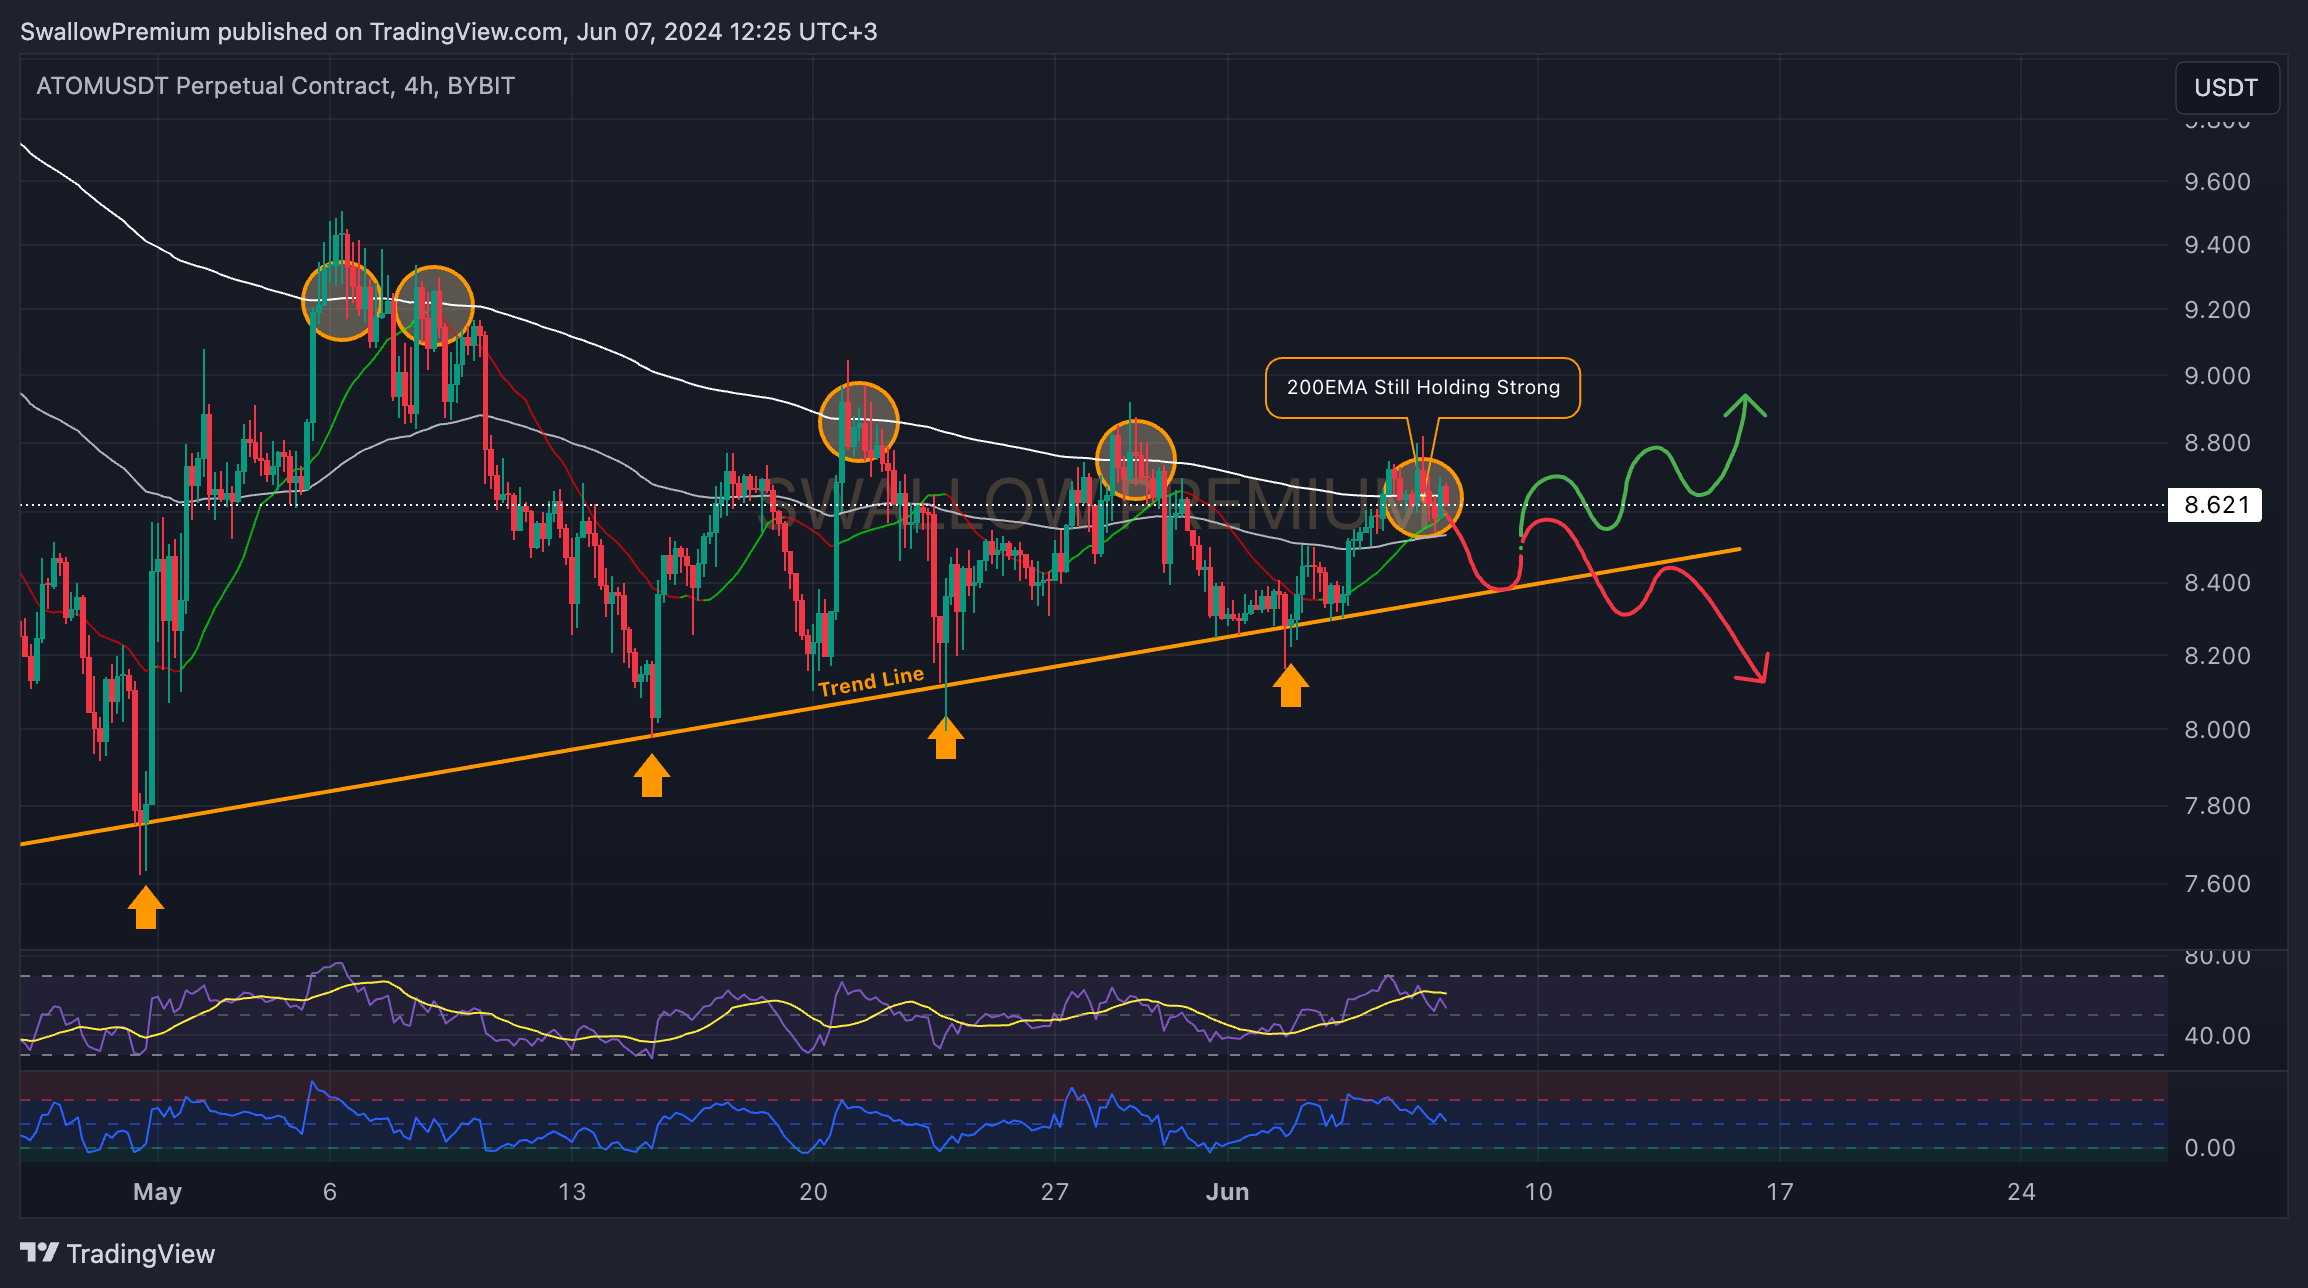This screenshot has width=2308, height=1288.
Task: Click the '6' date axis label
Action: point(330,1192)
